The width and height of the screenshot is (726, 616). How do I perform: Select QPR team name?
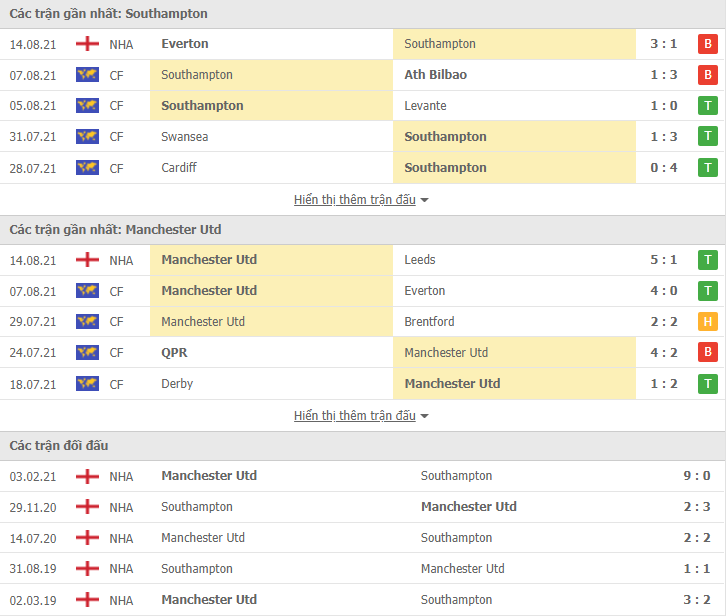(x=174, y=353)
